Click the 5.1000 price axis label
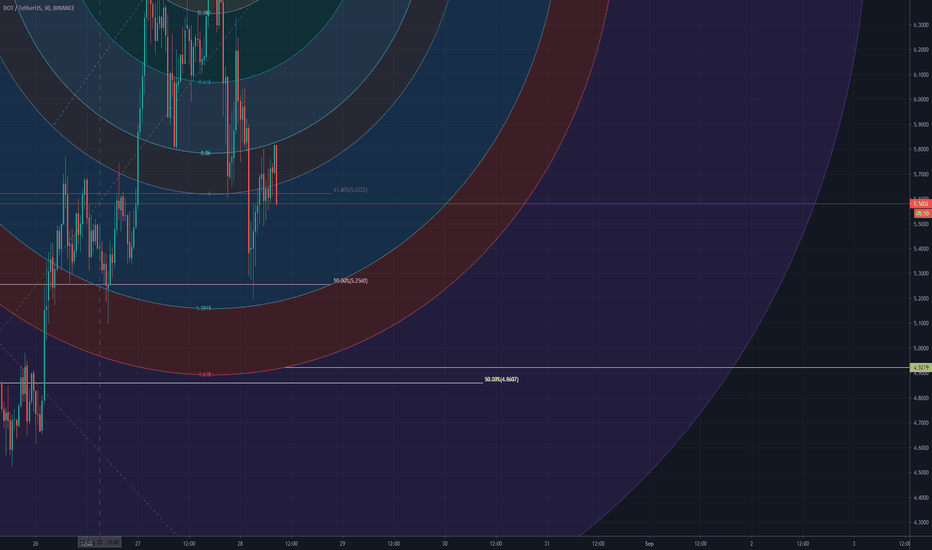 pyautogui.click(x=921, y=323)
